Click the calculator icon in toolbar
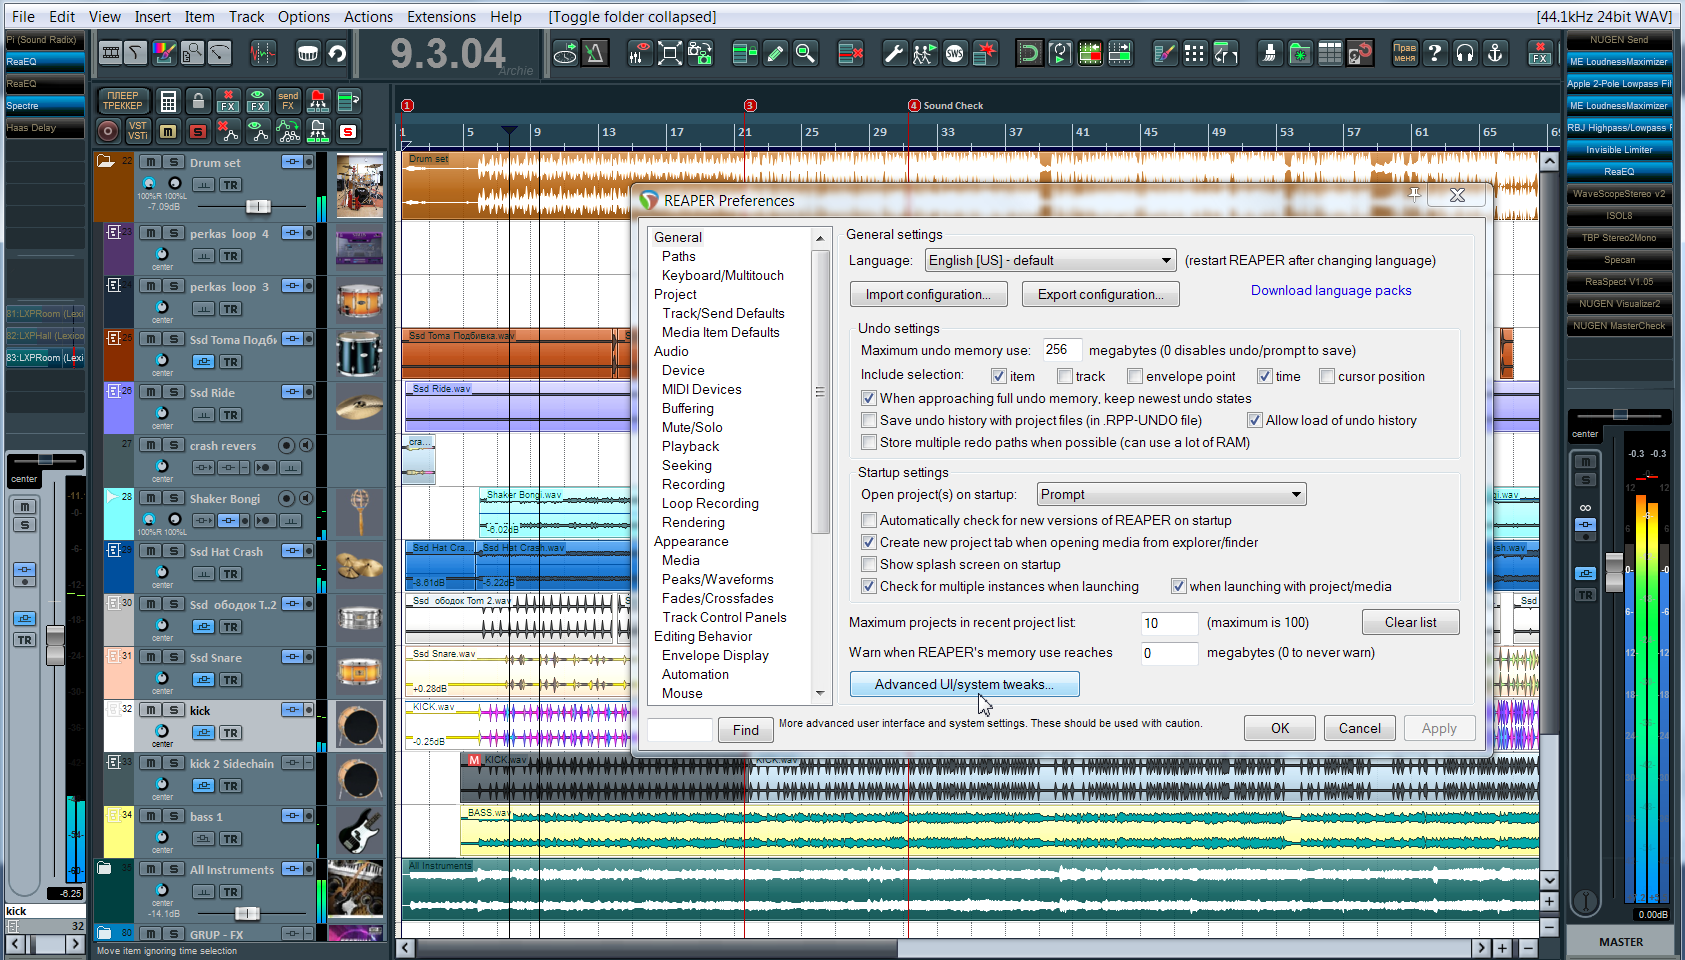The image size is (1685, 960). pyautogui.click(x=168, y=101)
